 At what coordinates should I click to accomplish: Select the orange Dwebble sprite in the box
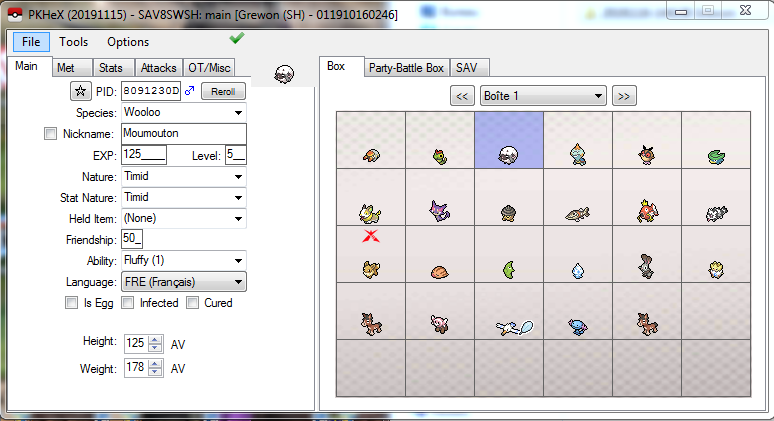coord(371,156)
